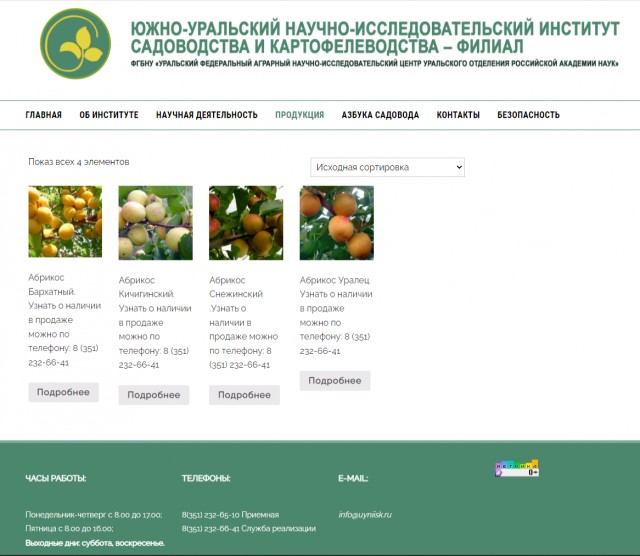Click the Абрикос Уралец product photo
Image resolution: width=640 pixels, height=556 pixels.
click(x=337, y=223)
